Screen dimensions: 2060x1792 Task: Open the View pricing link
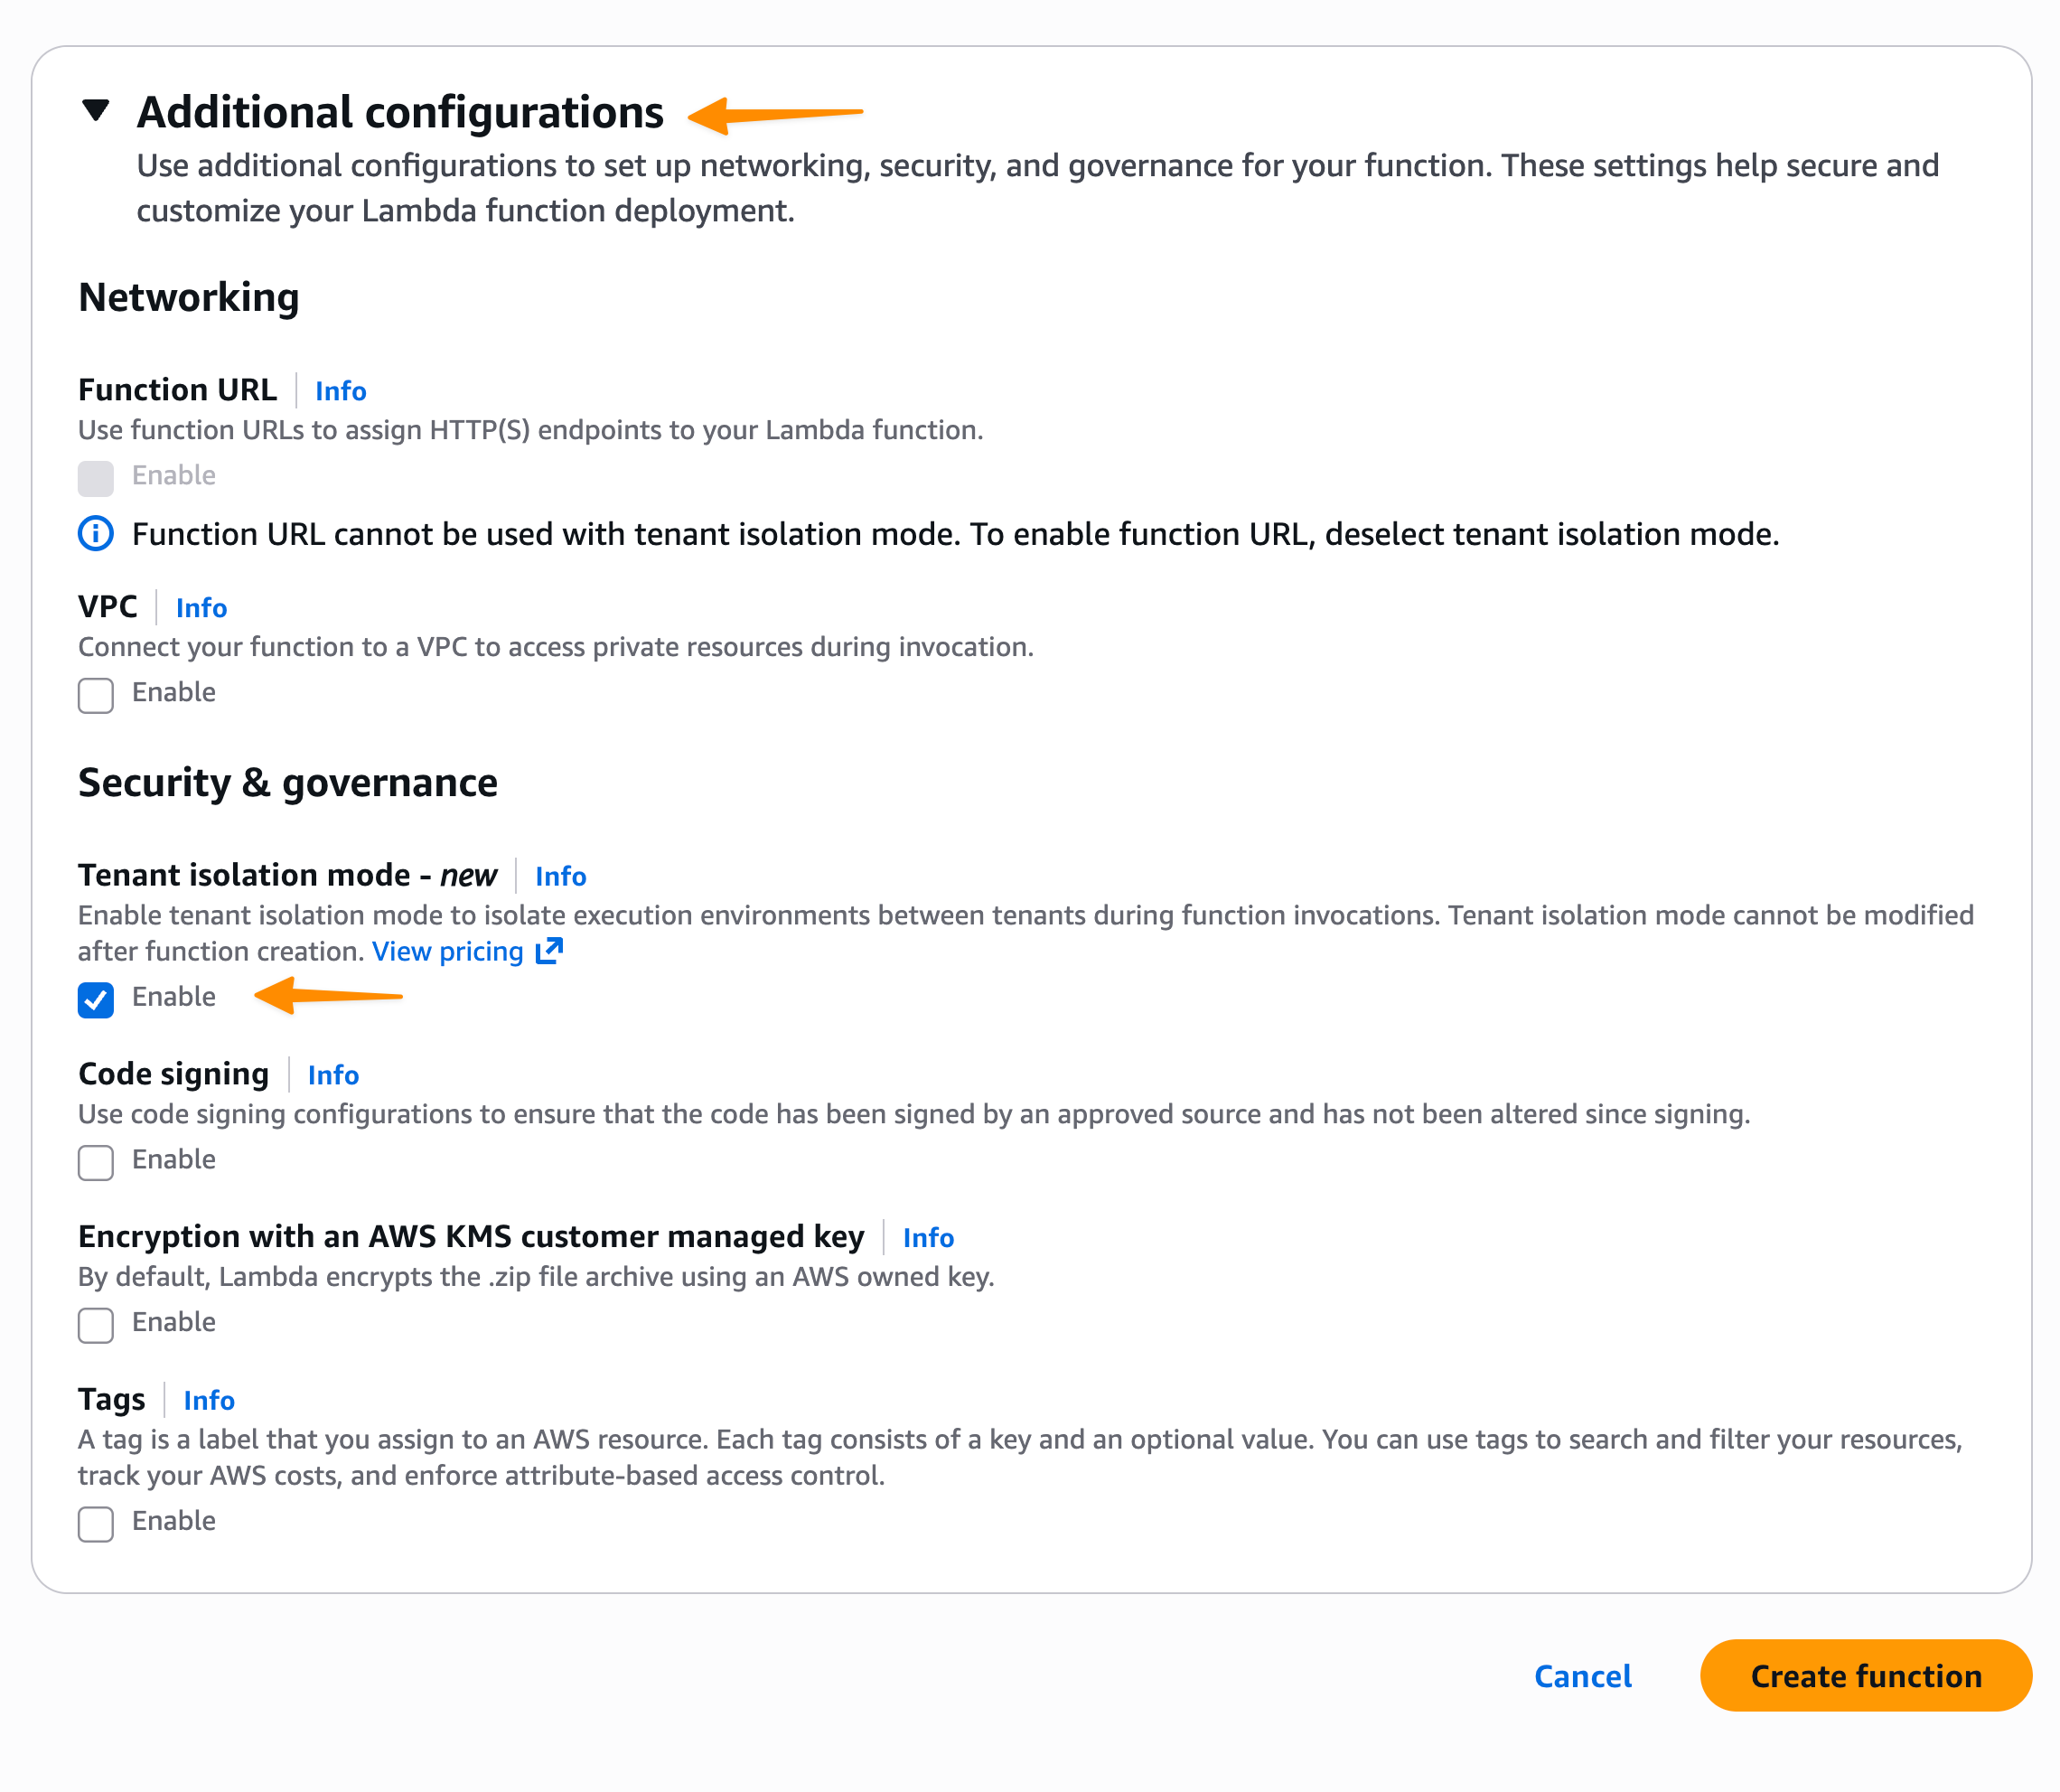447,952
